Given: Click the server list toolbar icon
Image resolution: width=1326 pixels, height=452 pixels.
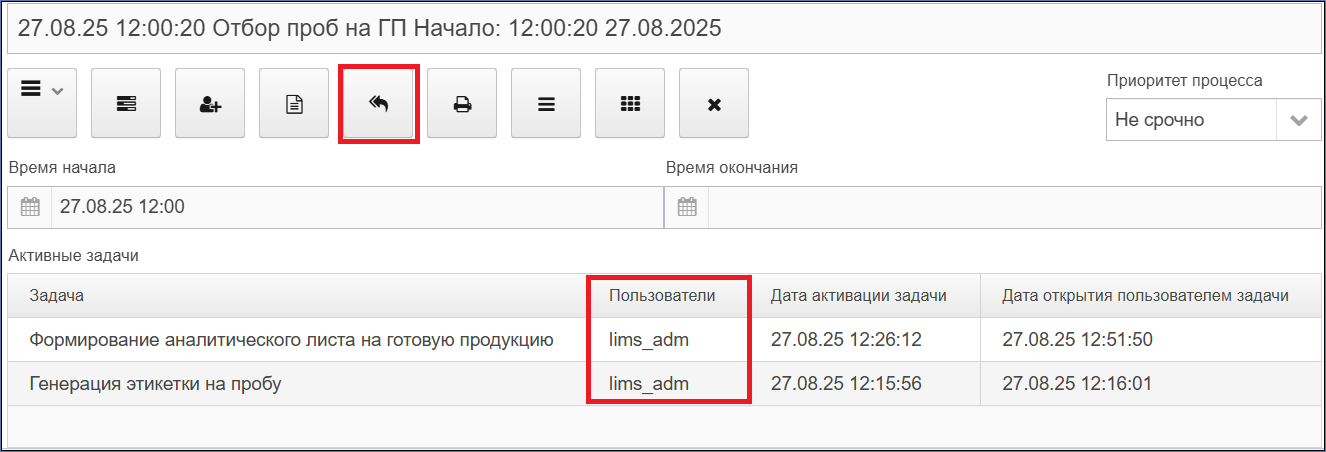Looking at the screenshot, I should pyautogui.click(x=126, y=103).
